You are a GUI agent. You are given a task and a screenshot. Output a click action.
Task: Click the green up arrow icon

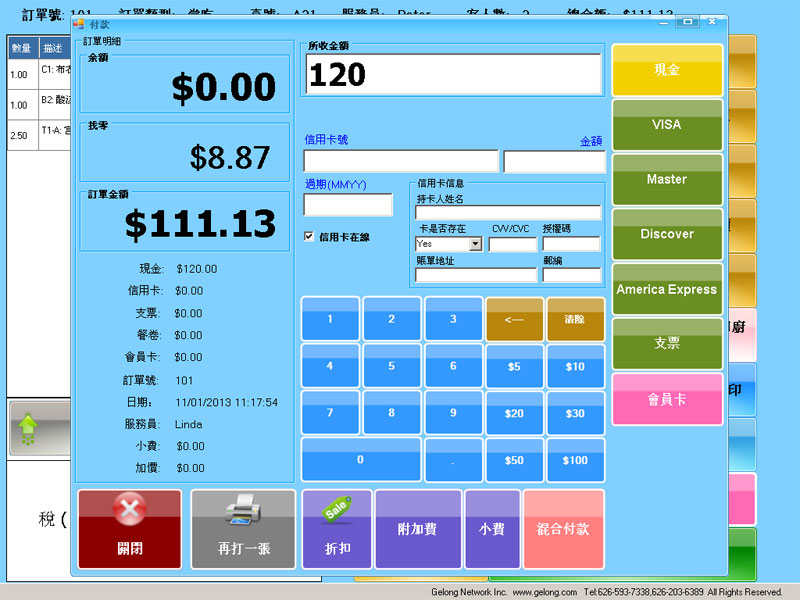[28, 430]
